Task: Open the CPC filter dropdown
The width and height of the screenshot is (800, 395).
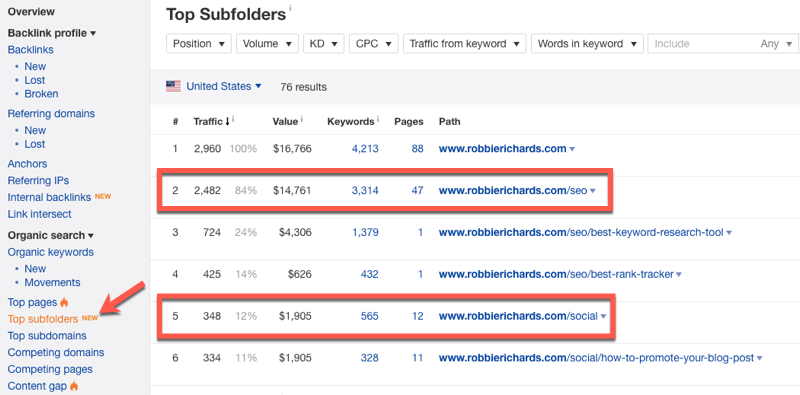Action: (373, 44)
